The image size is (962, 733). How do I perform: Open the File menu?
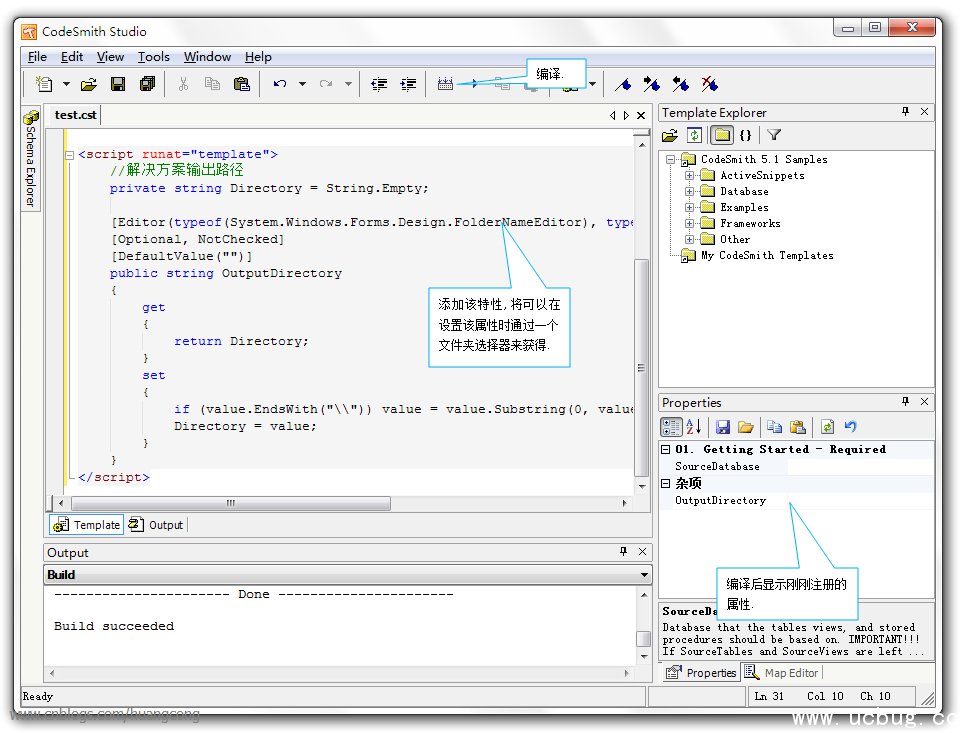pos(37,57)
